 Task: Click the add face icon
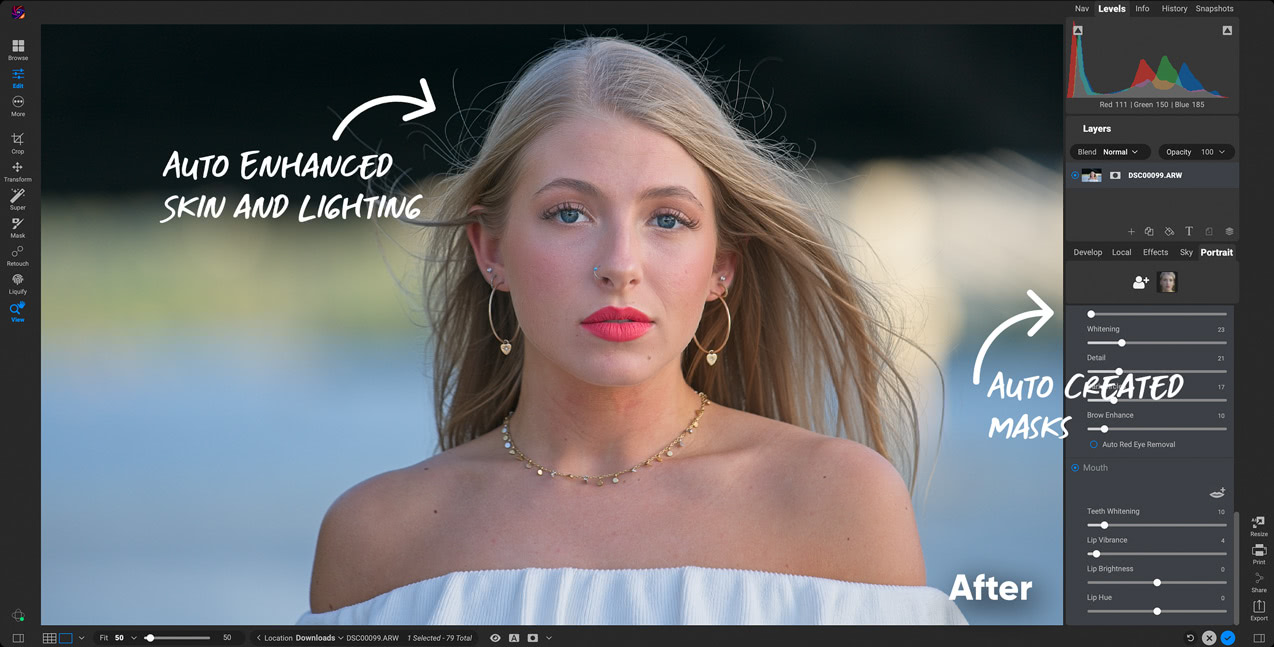pos(1140,283)
